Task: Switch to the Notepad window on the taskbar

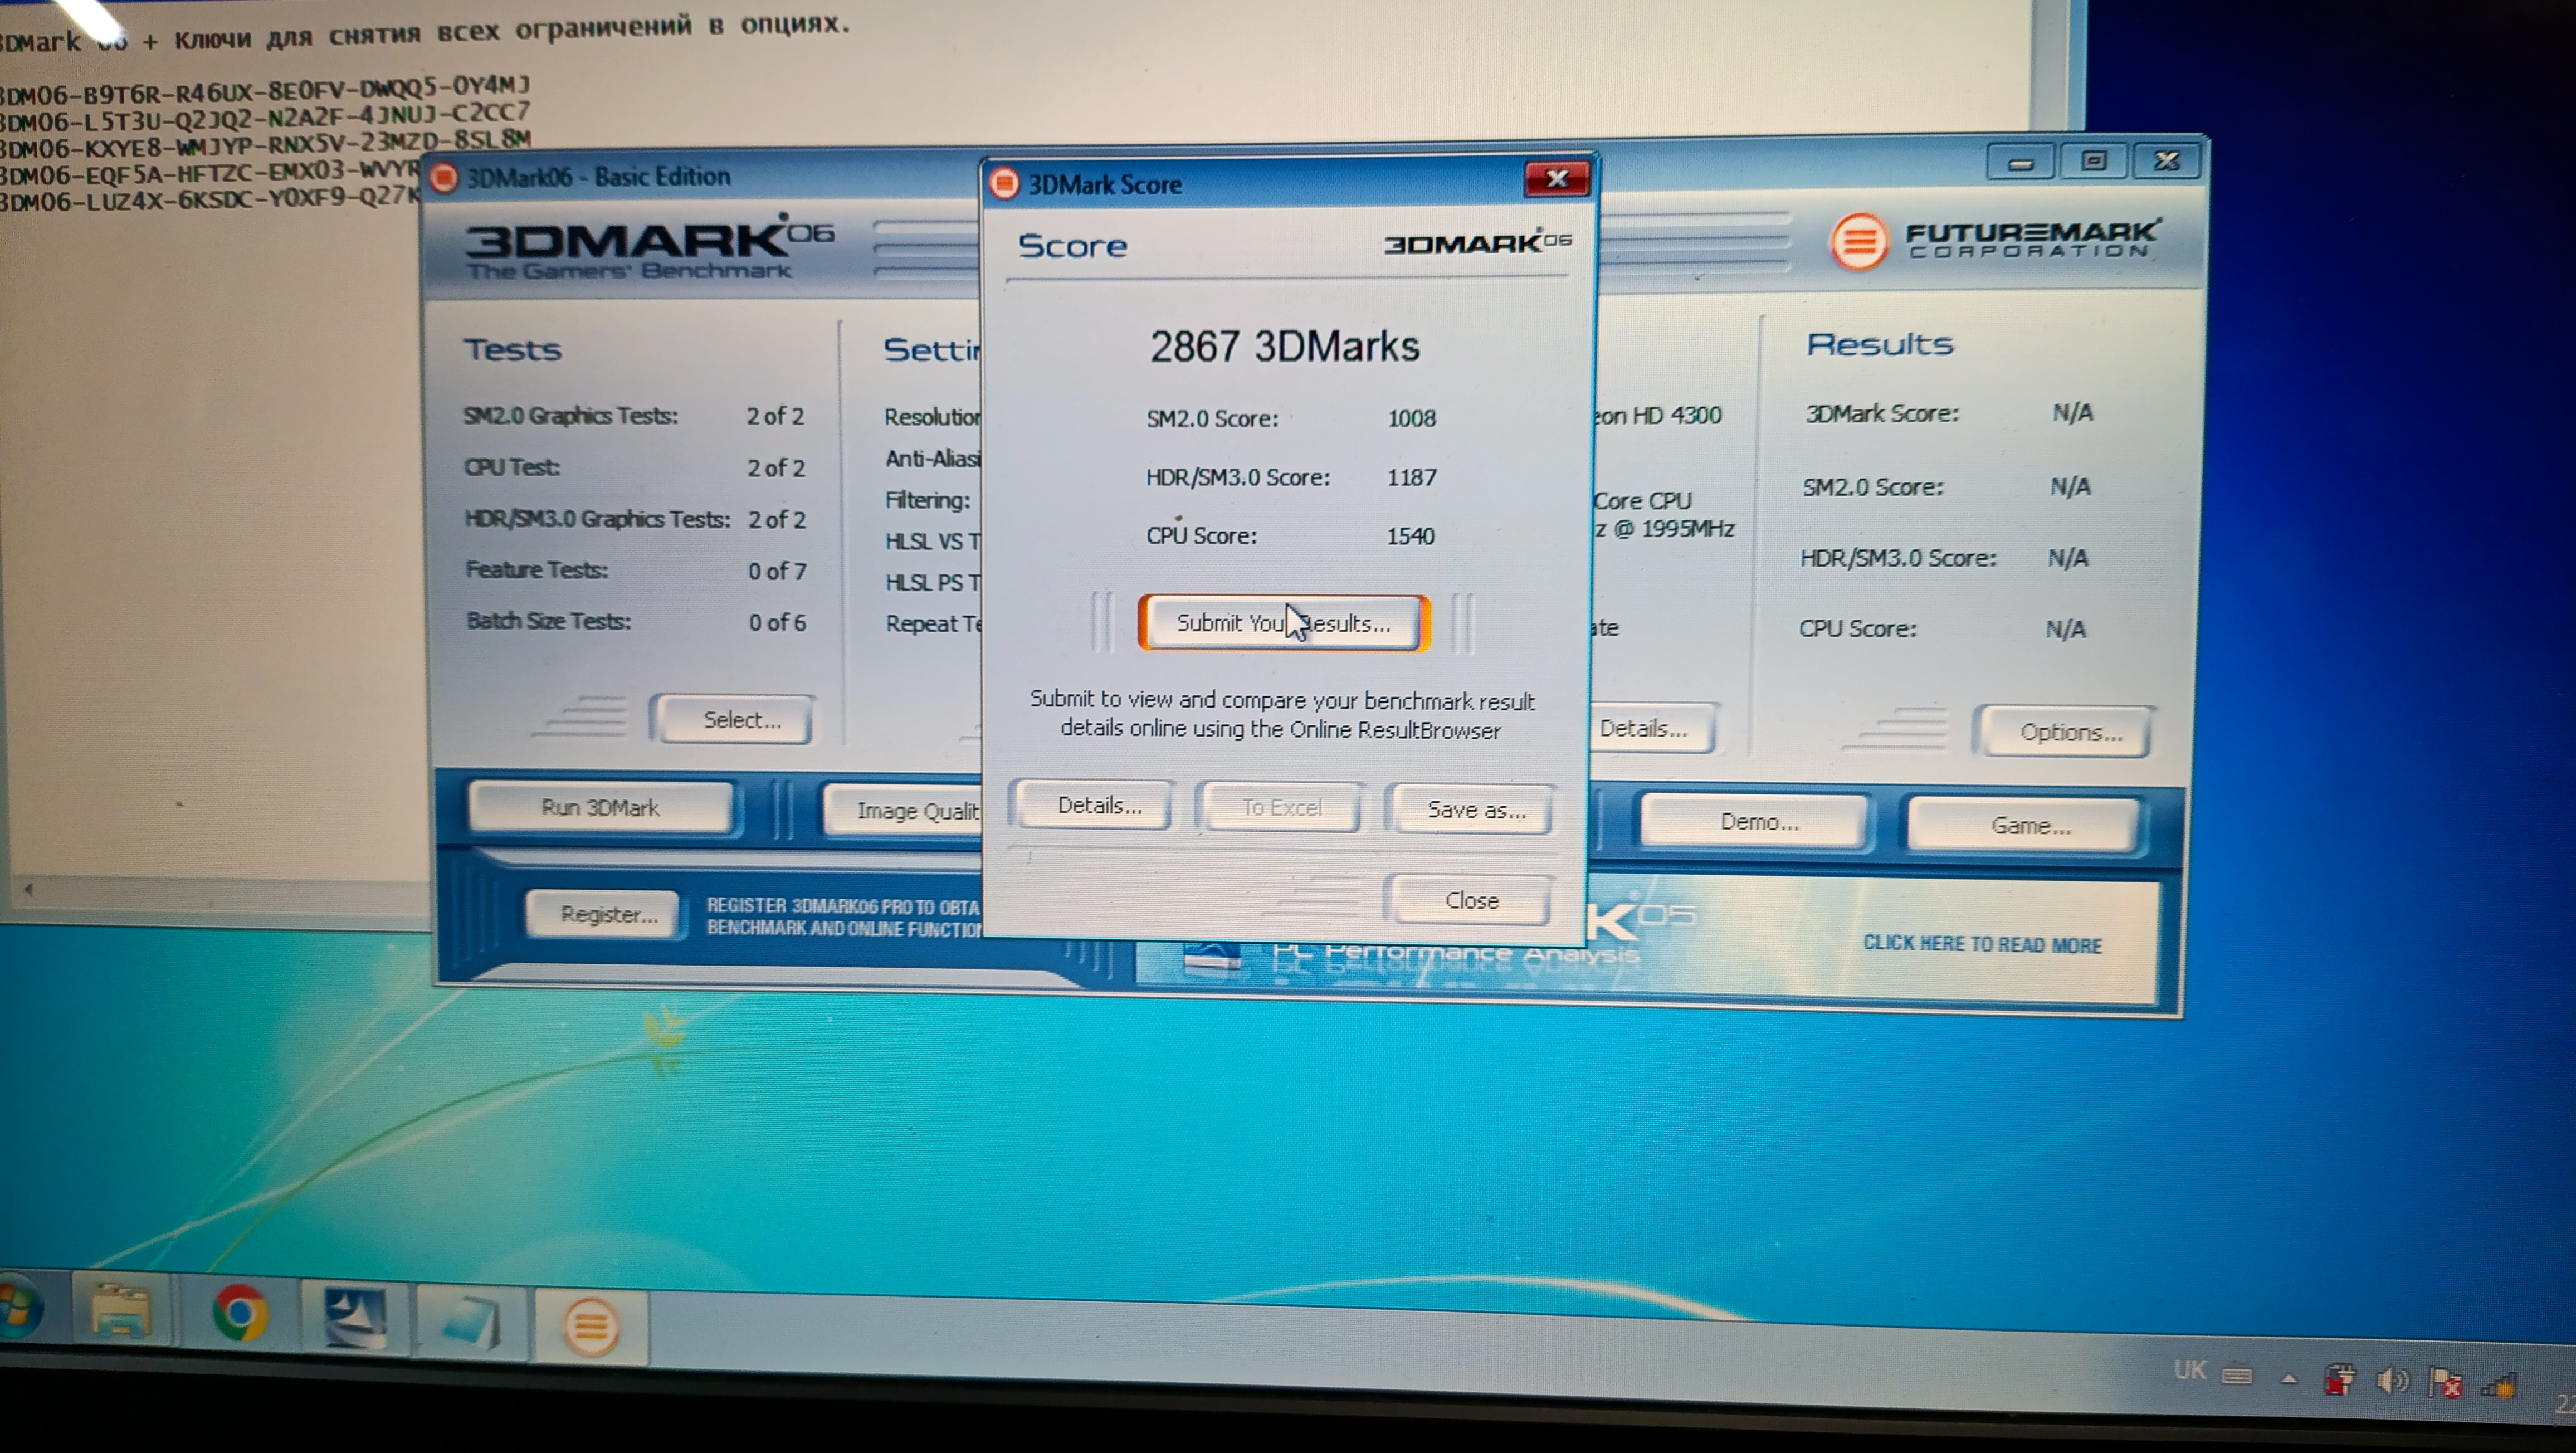Action: click(470, 1323)
